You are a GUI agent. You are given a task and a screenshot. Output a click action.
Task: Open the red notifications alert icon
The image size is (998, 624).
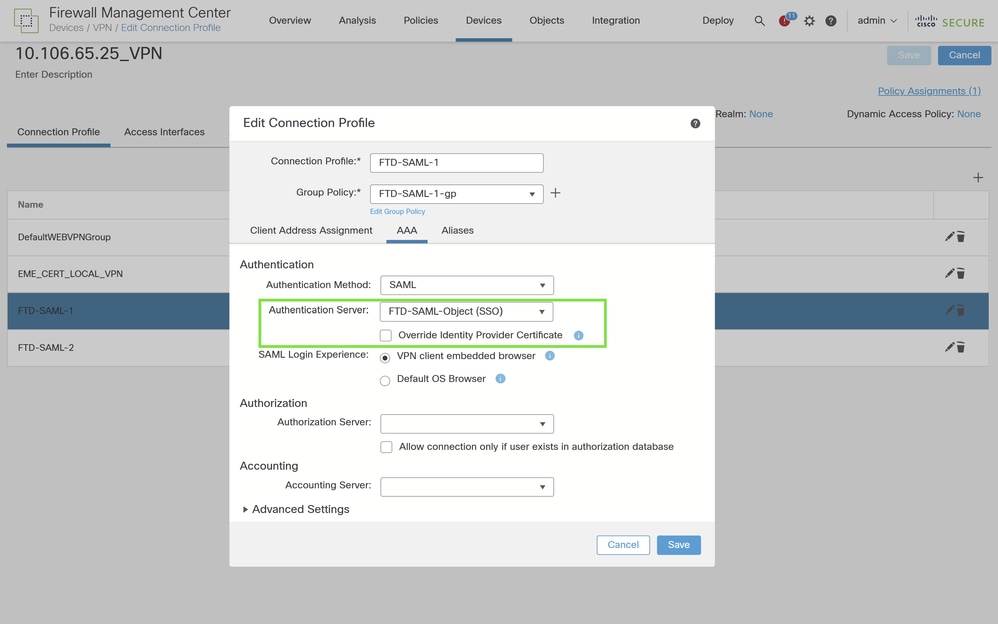[785, 20]
